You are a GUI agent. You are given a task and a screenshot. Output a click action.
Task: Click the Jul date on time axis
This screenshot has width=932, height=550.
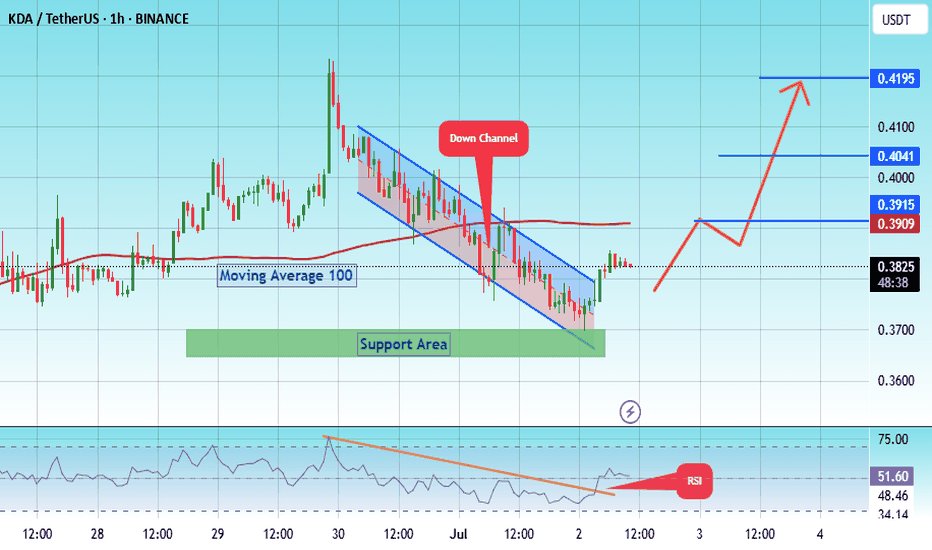[x=458, y=534]
